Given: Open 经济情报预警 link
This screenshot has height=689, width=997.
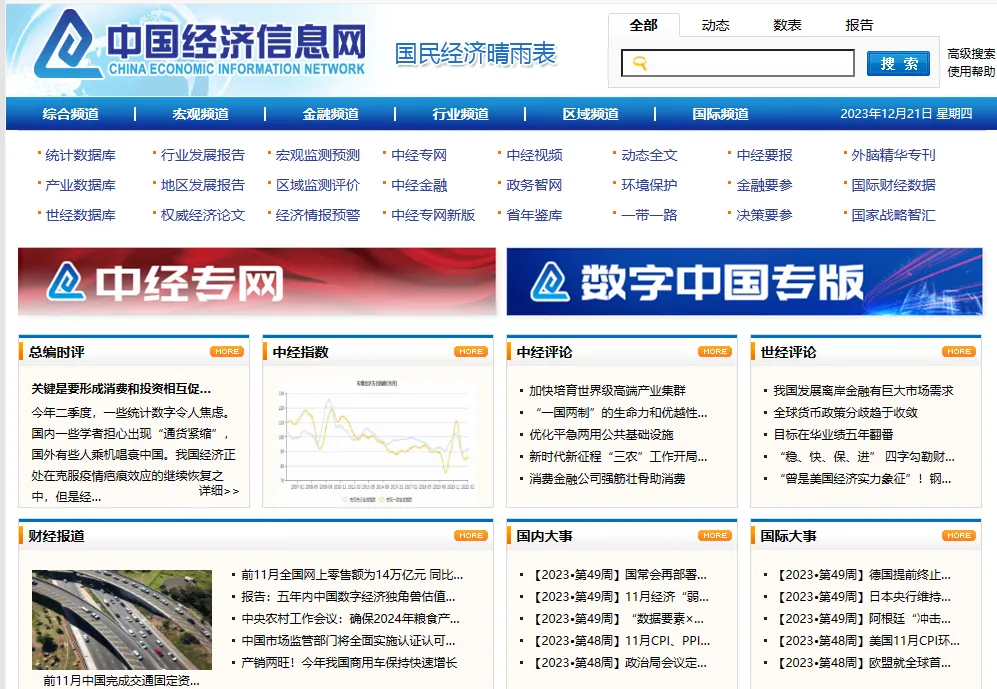Looking at the screenshot, I should (317, 215).
